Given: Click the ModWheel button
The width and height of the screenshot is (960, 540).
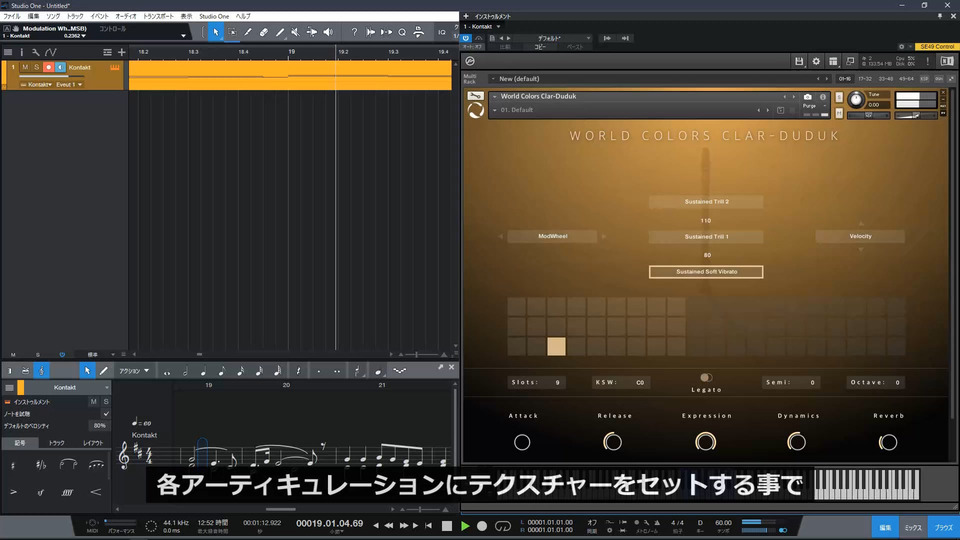Looking at the screenshot, I should (x=552, y=236).
